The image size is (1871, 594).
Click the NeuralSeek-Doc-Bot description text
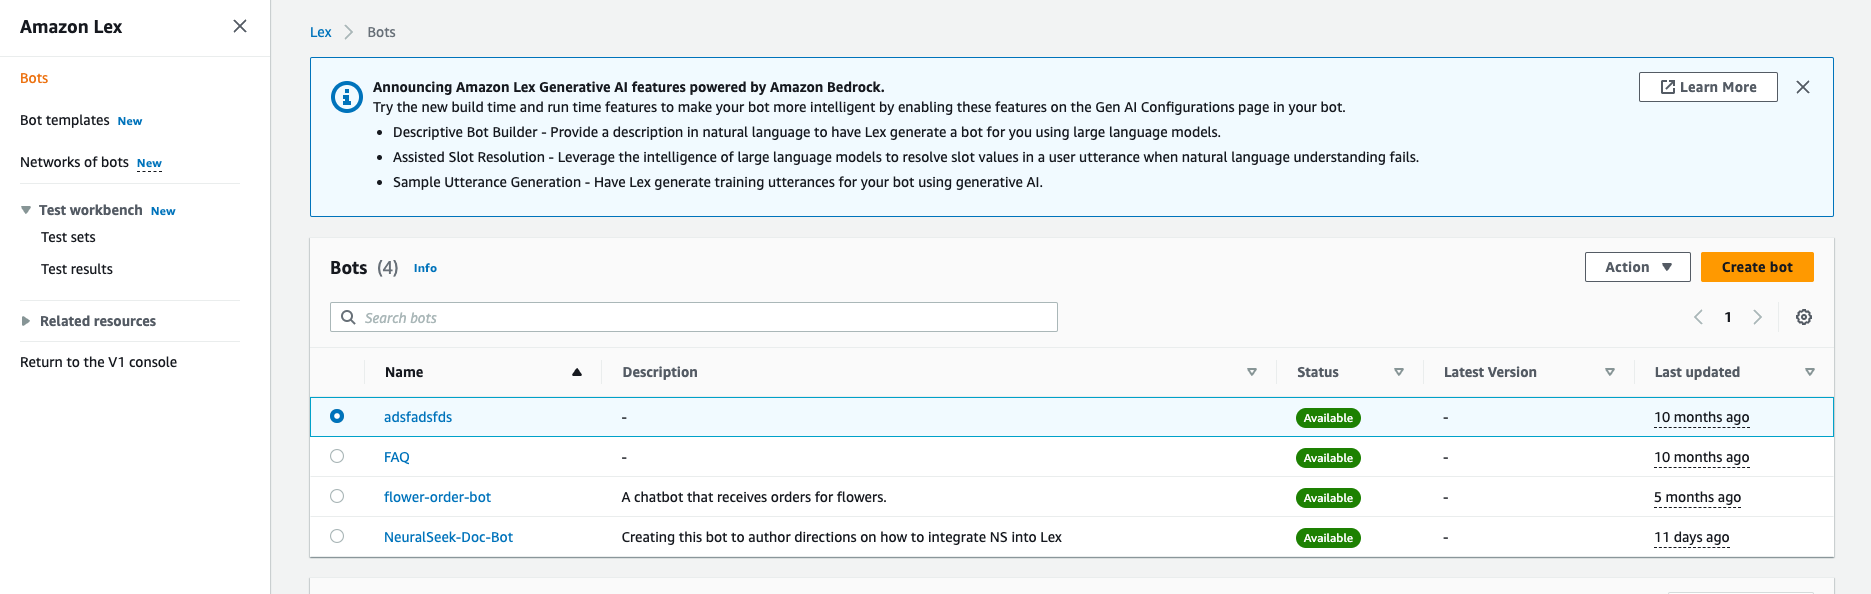tap(842, 537)
